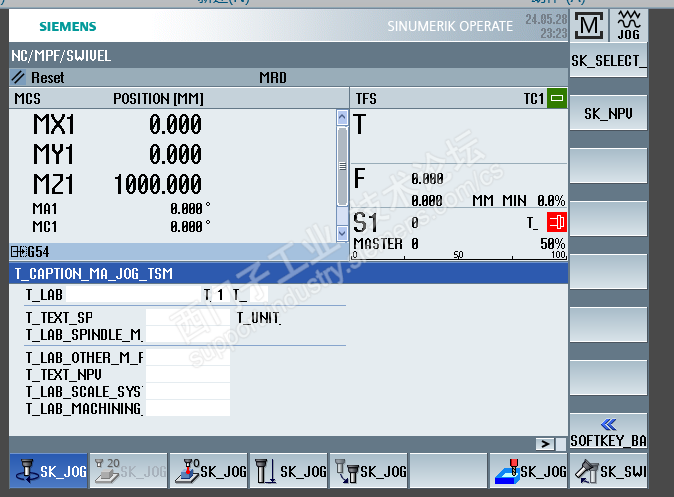Click the red spindle status icon
This screenshot has height=497, width=674.
(x=557, y=222)
